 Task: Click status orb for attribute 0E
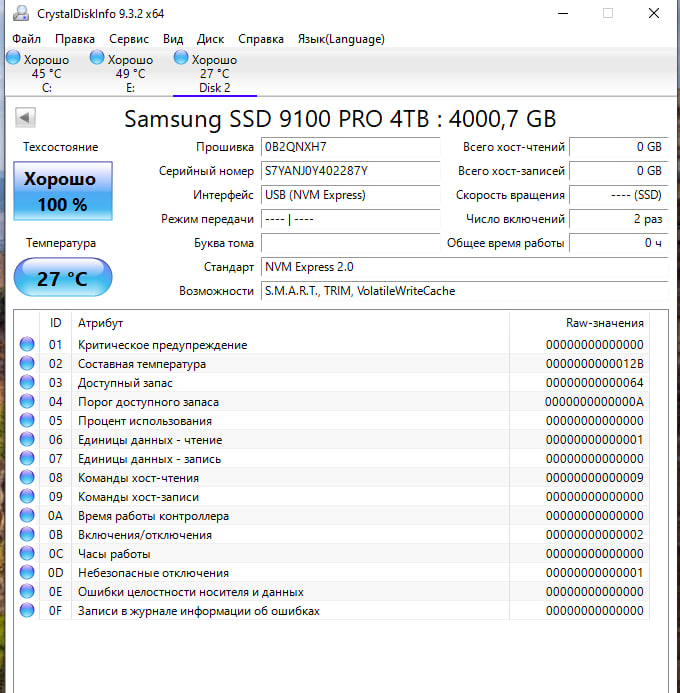click(x=27, y=591)
